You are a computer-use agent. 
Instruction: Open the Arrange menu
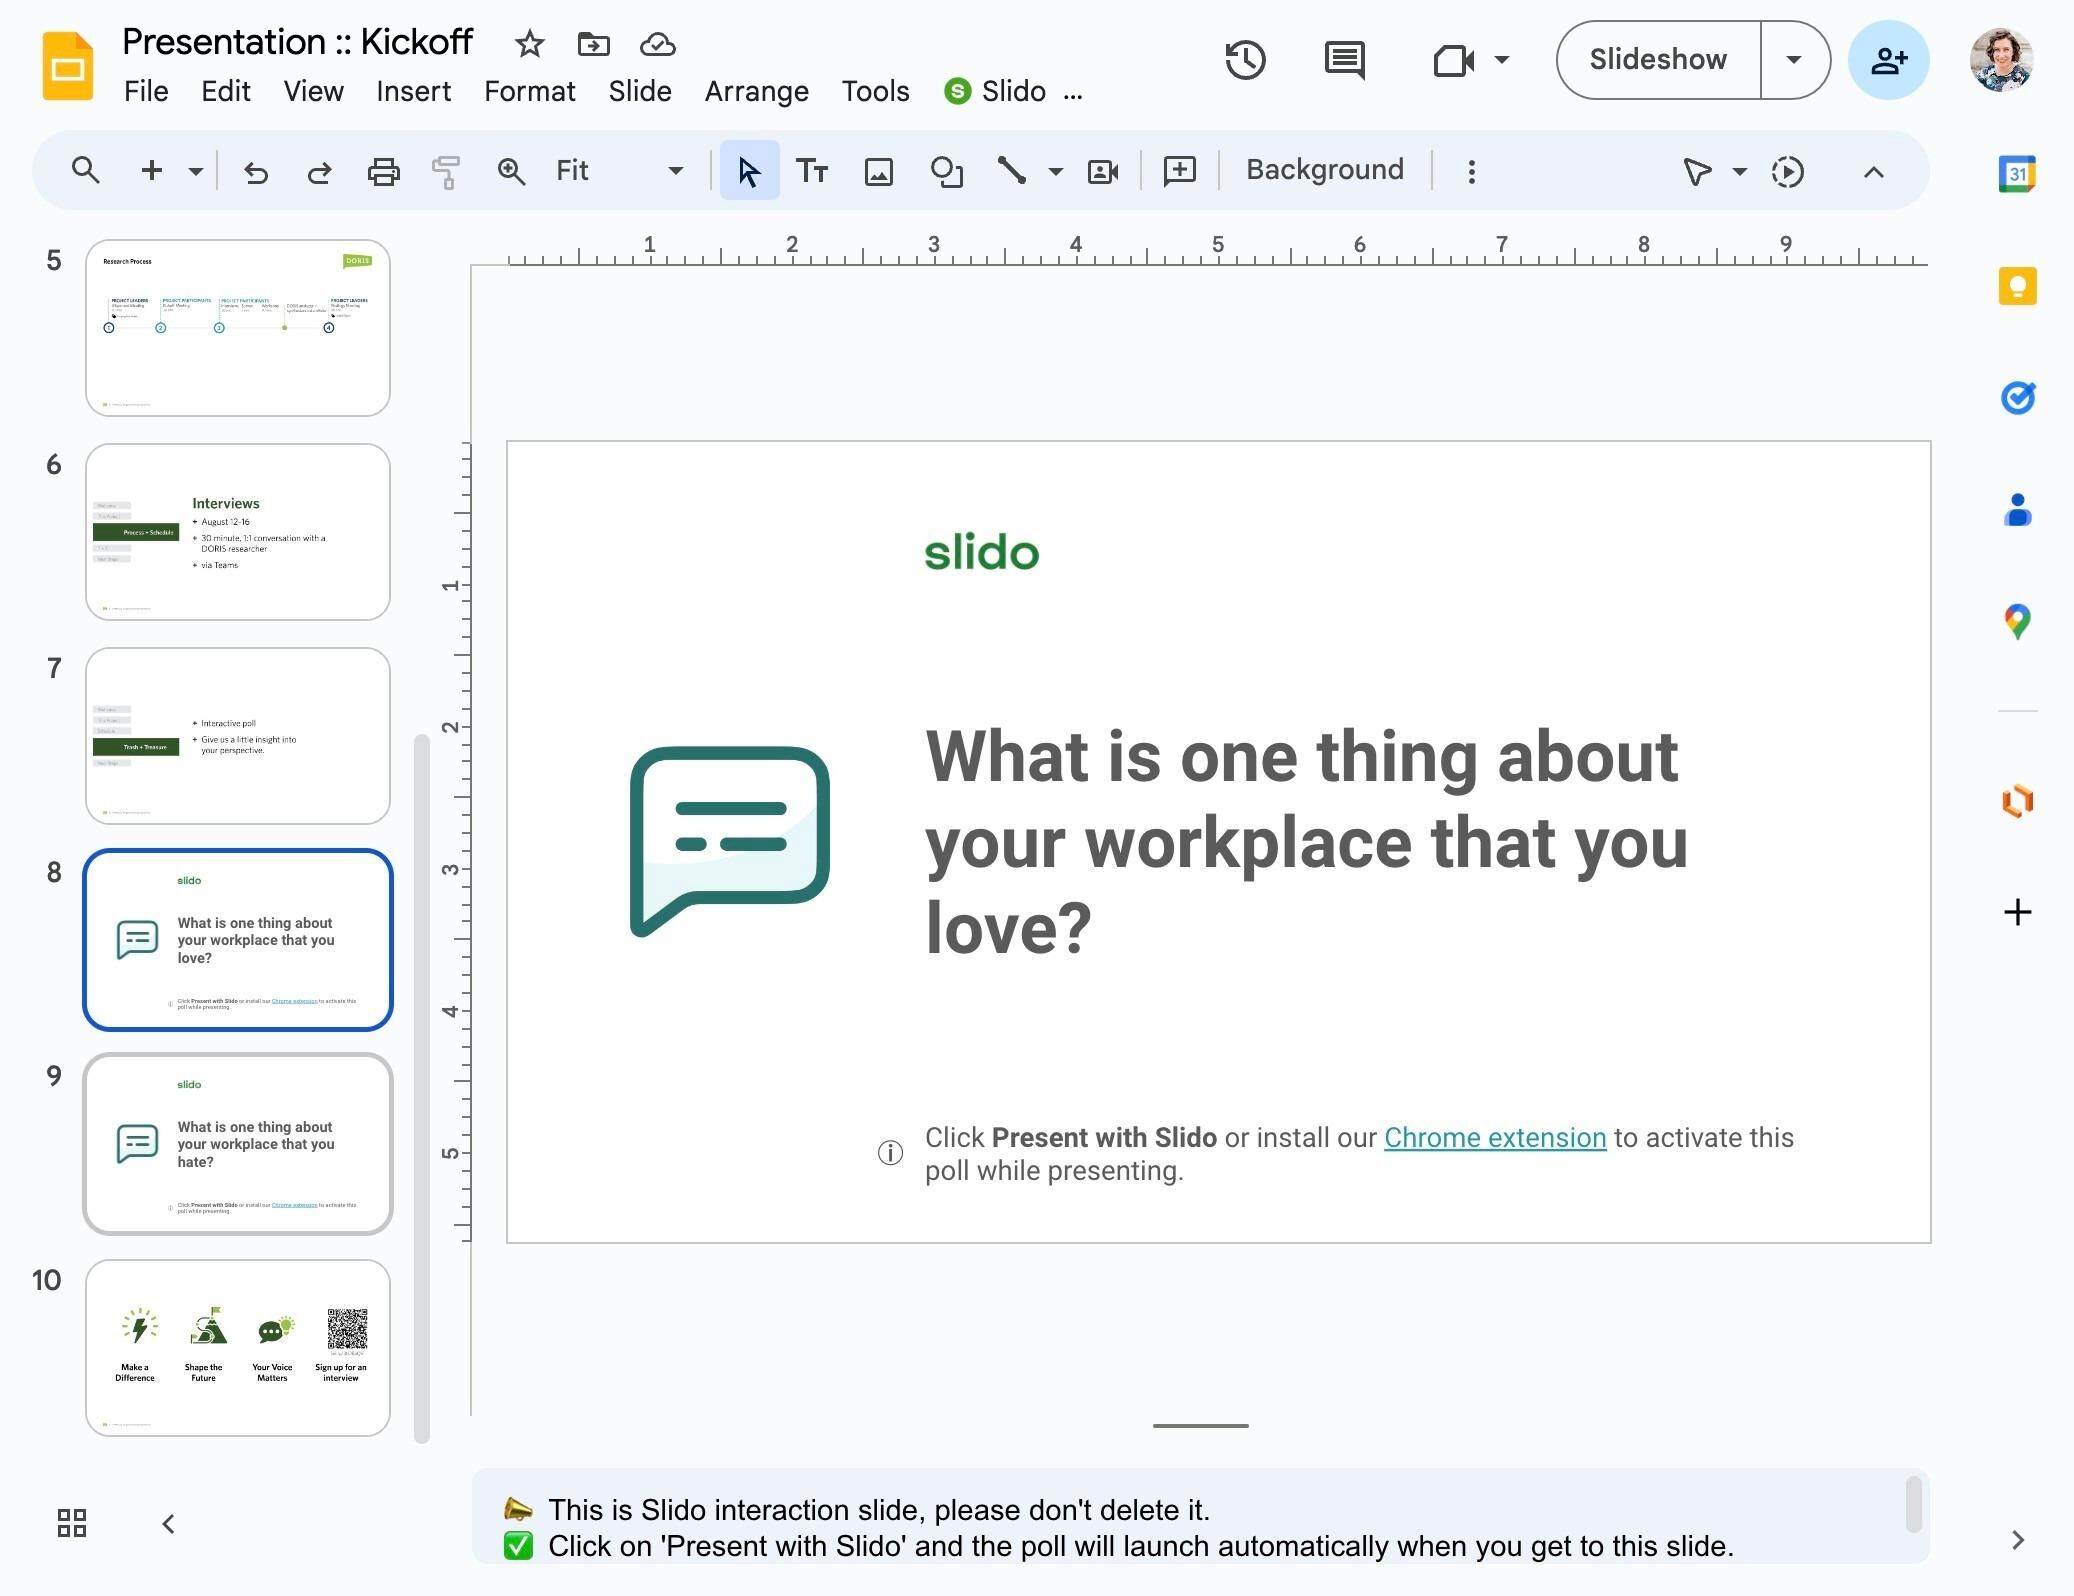coord(756,91)
